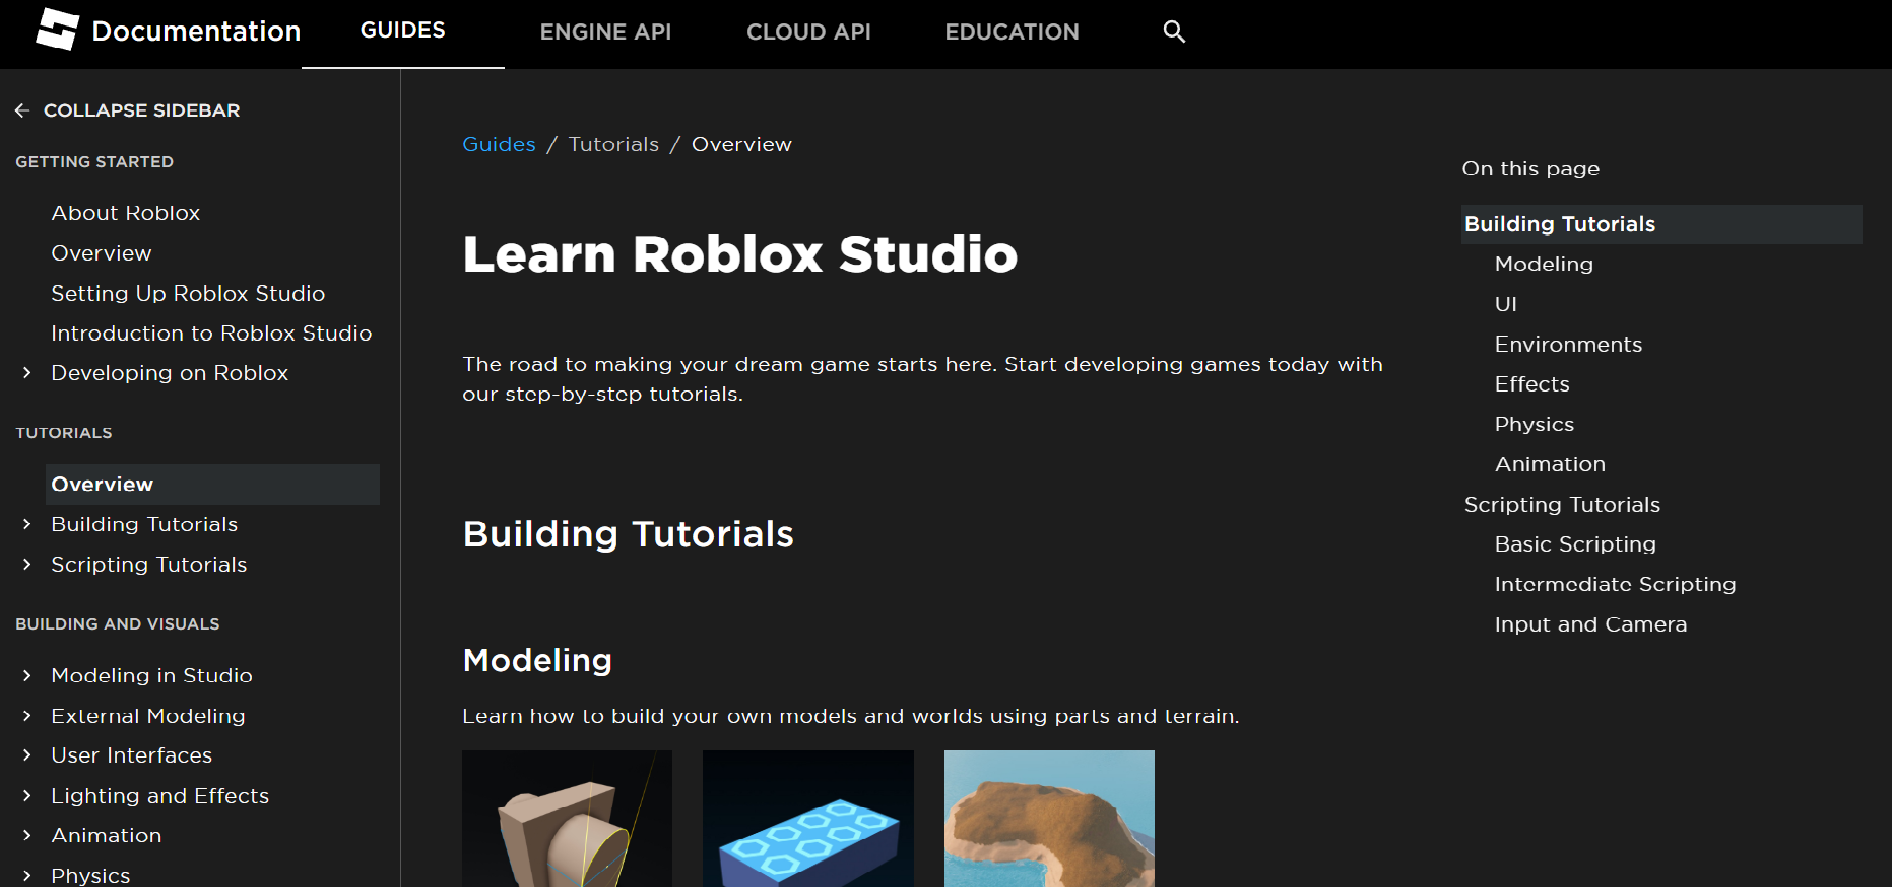Jump to Intermediate Scripting section
Viewport: 1892px width, 887px height.
point(1615,584)
